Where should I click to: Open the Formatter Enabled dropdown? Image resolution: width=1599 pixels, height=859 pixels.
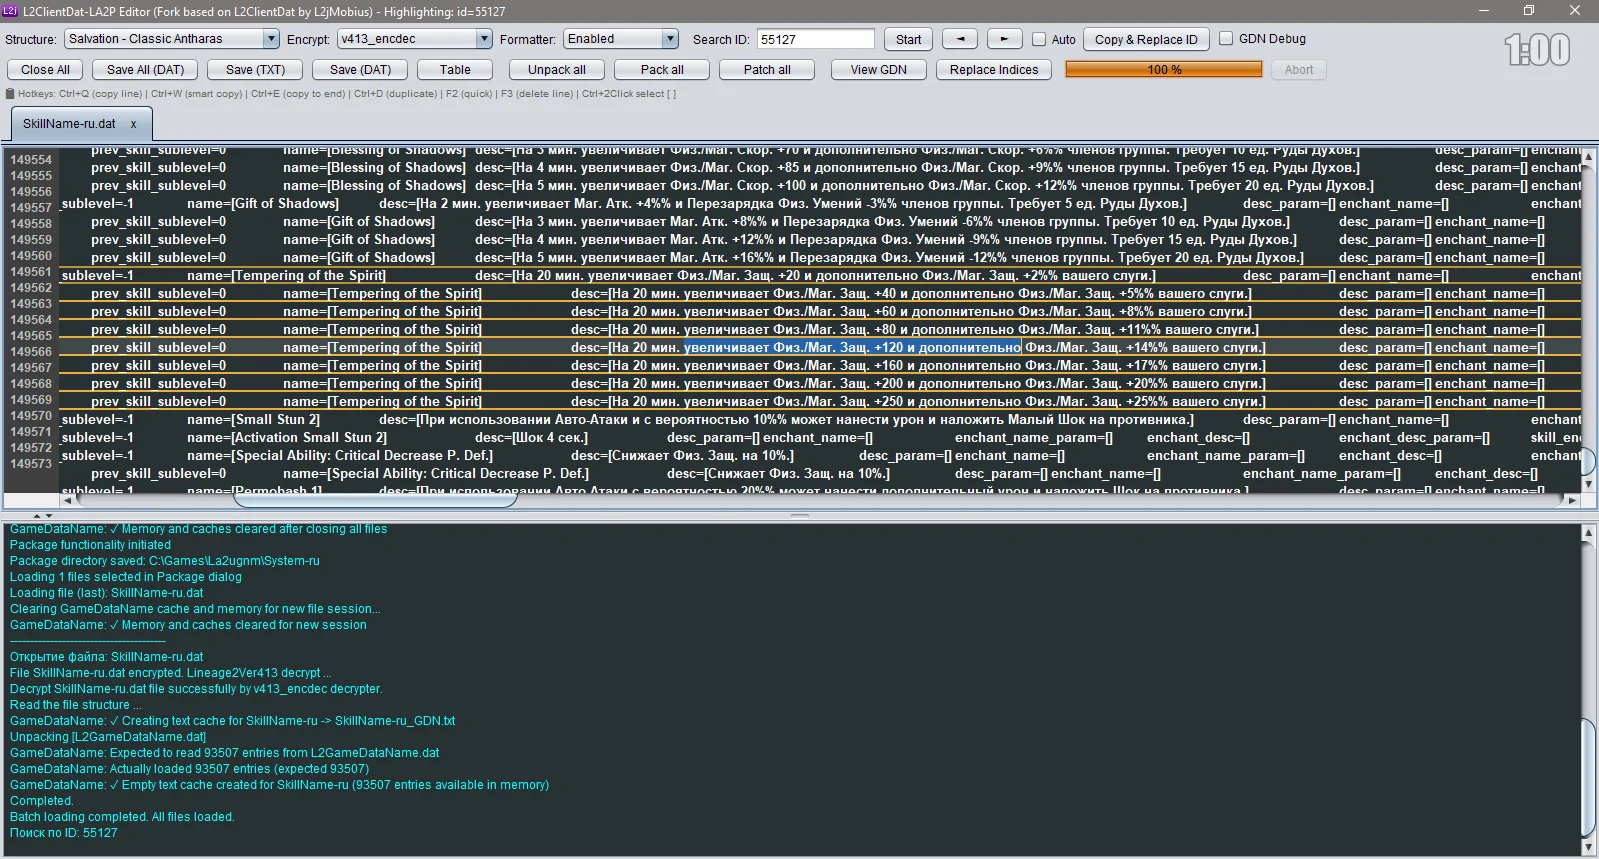pyautogui.click(x=621, y=39)
